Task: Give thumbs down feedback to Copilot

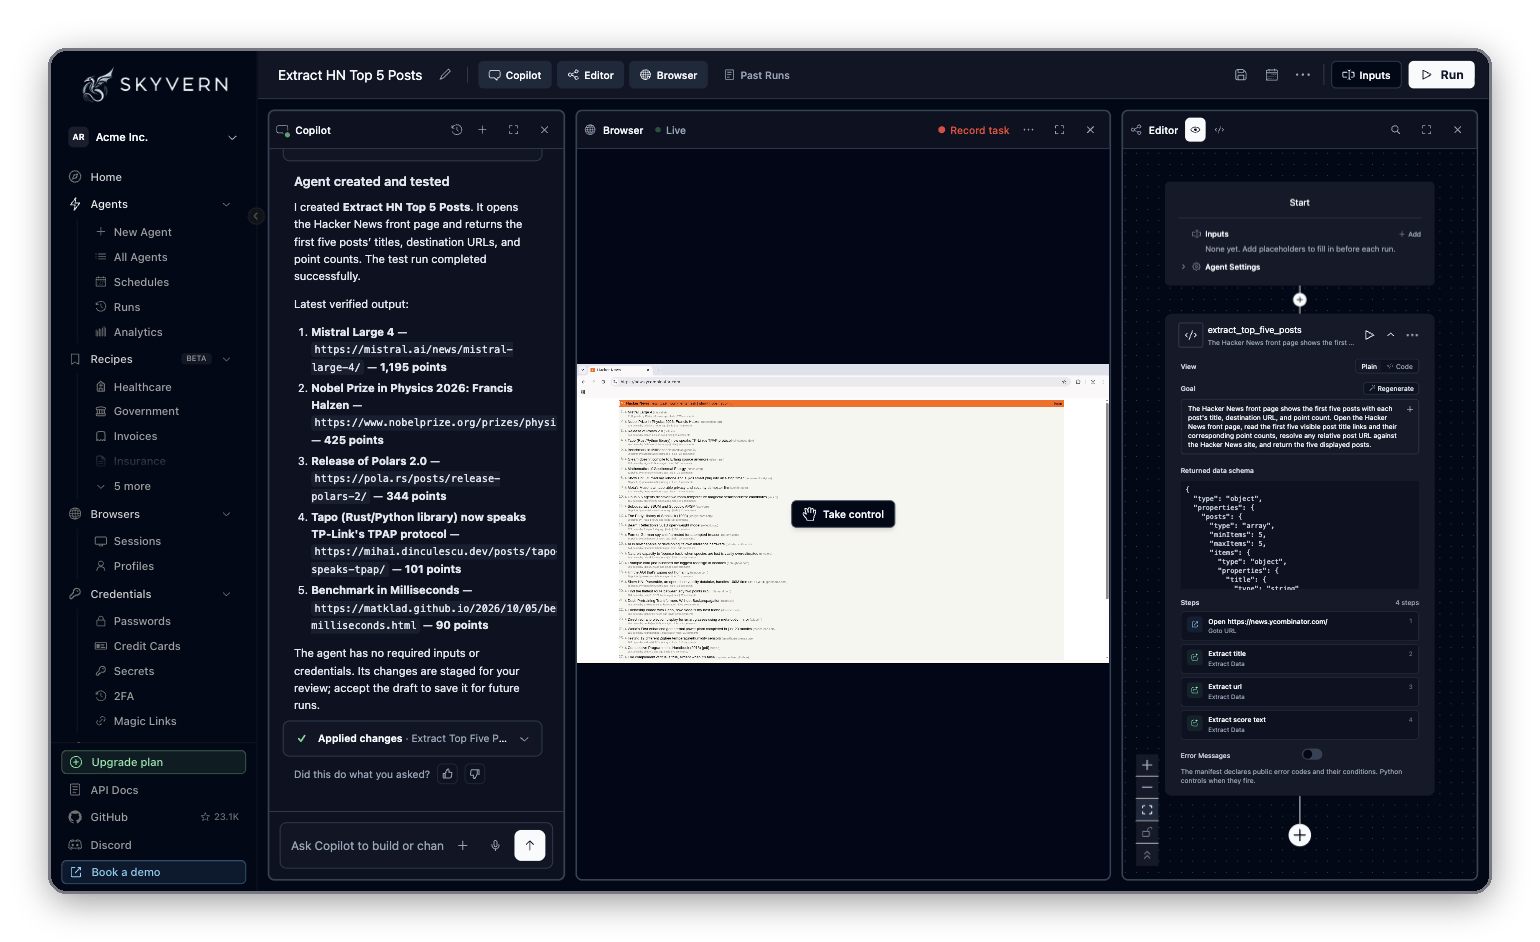Action: (475, 774)
